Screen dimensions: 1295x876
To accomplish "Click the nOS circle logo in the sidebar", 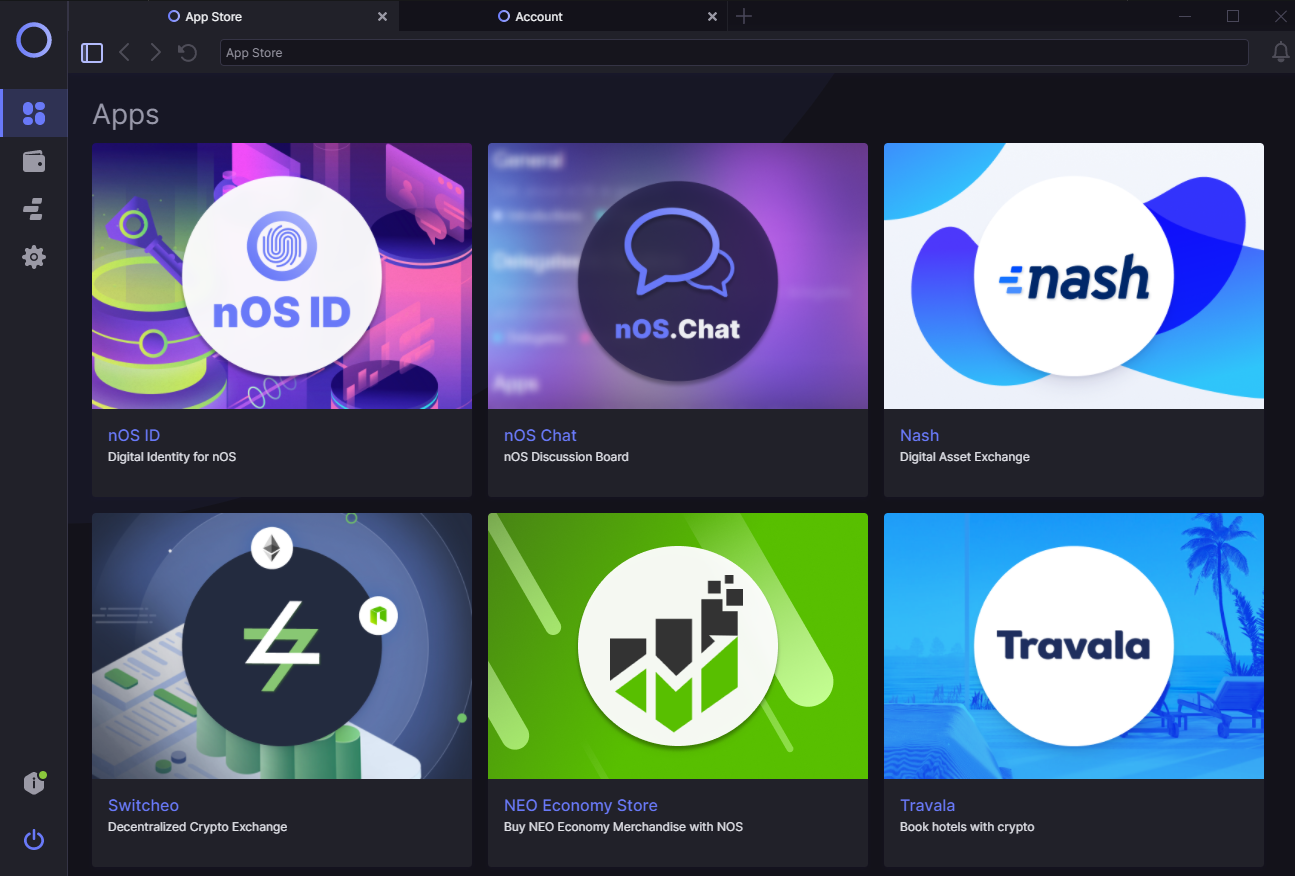I will (34, 40).
